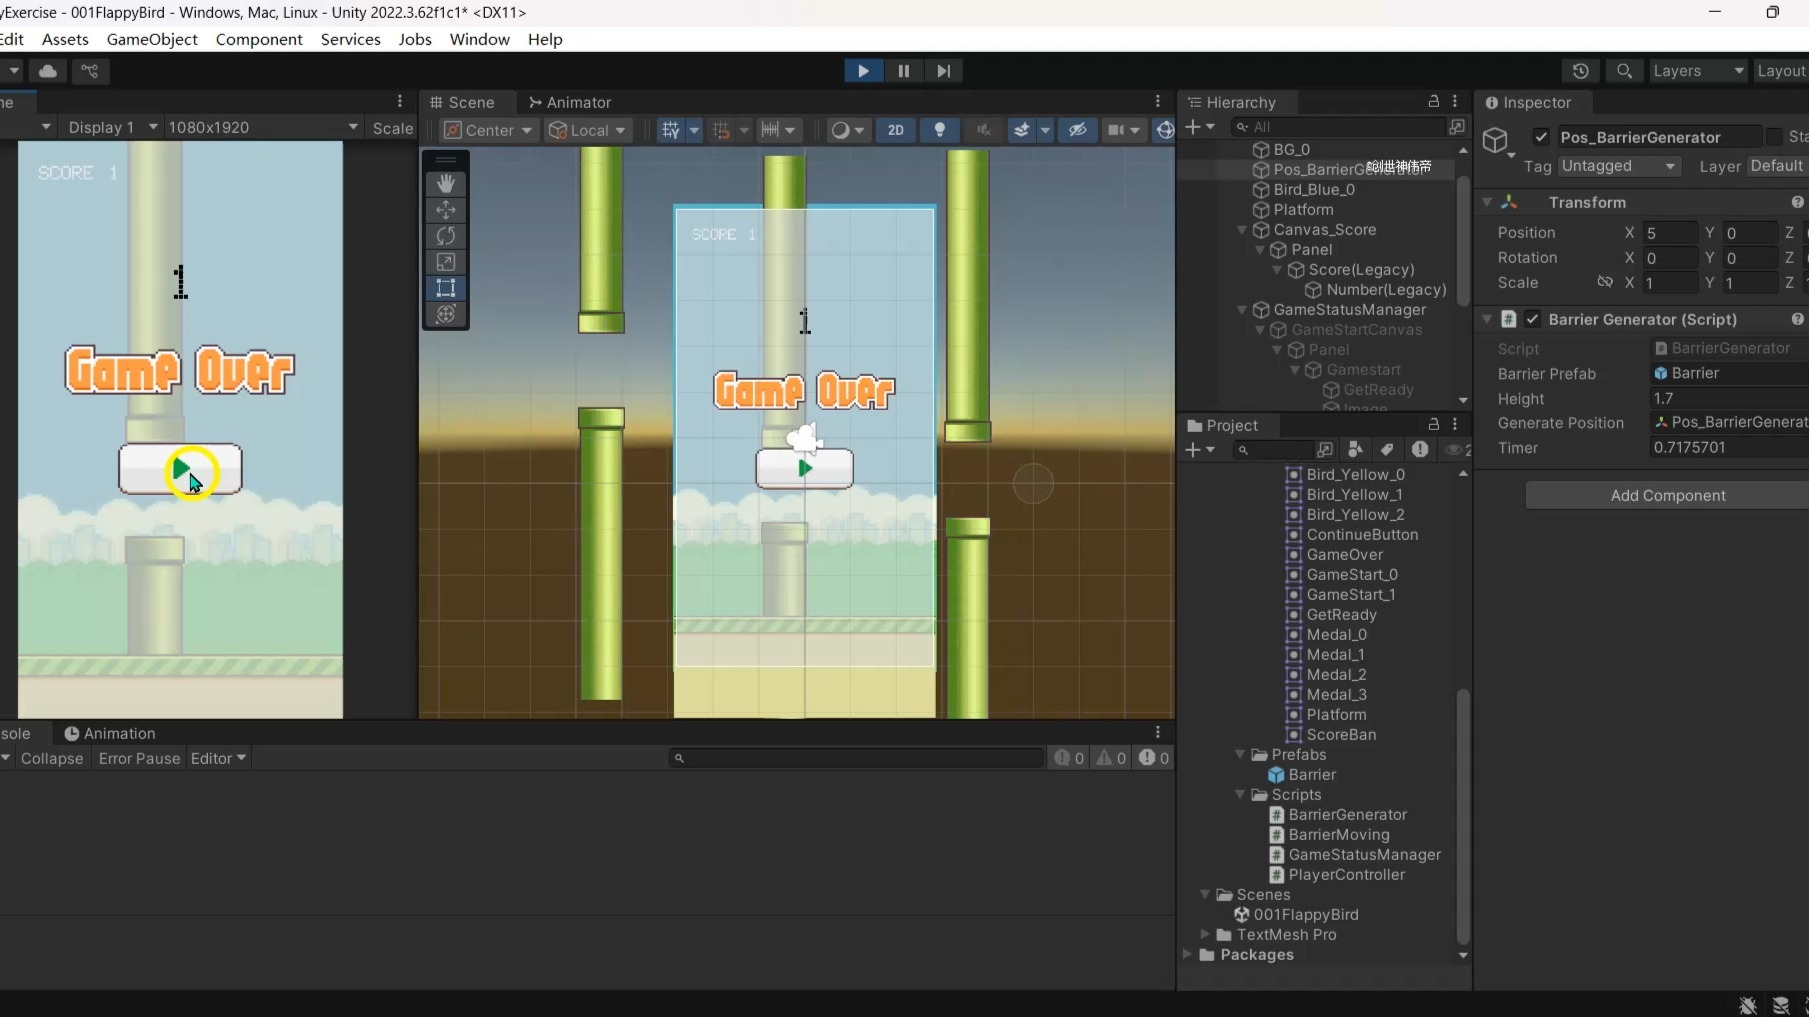
Task: Collapse the Canvas_Score hierarchy item
Action: [x=1242, y=230]
